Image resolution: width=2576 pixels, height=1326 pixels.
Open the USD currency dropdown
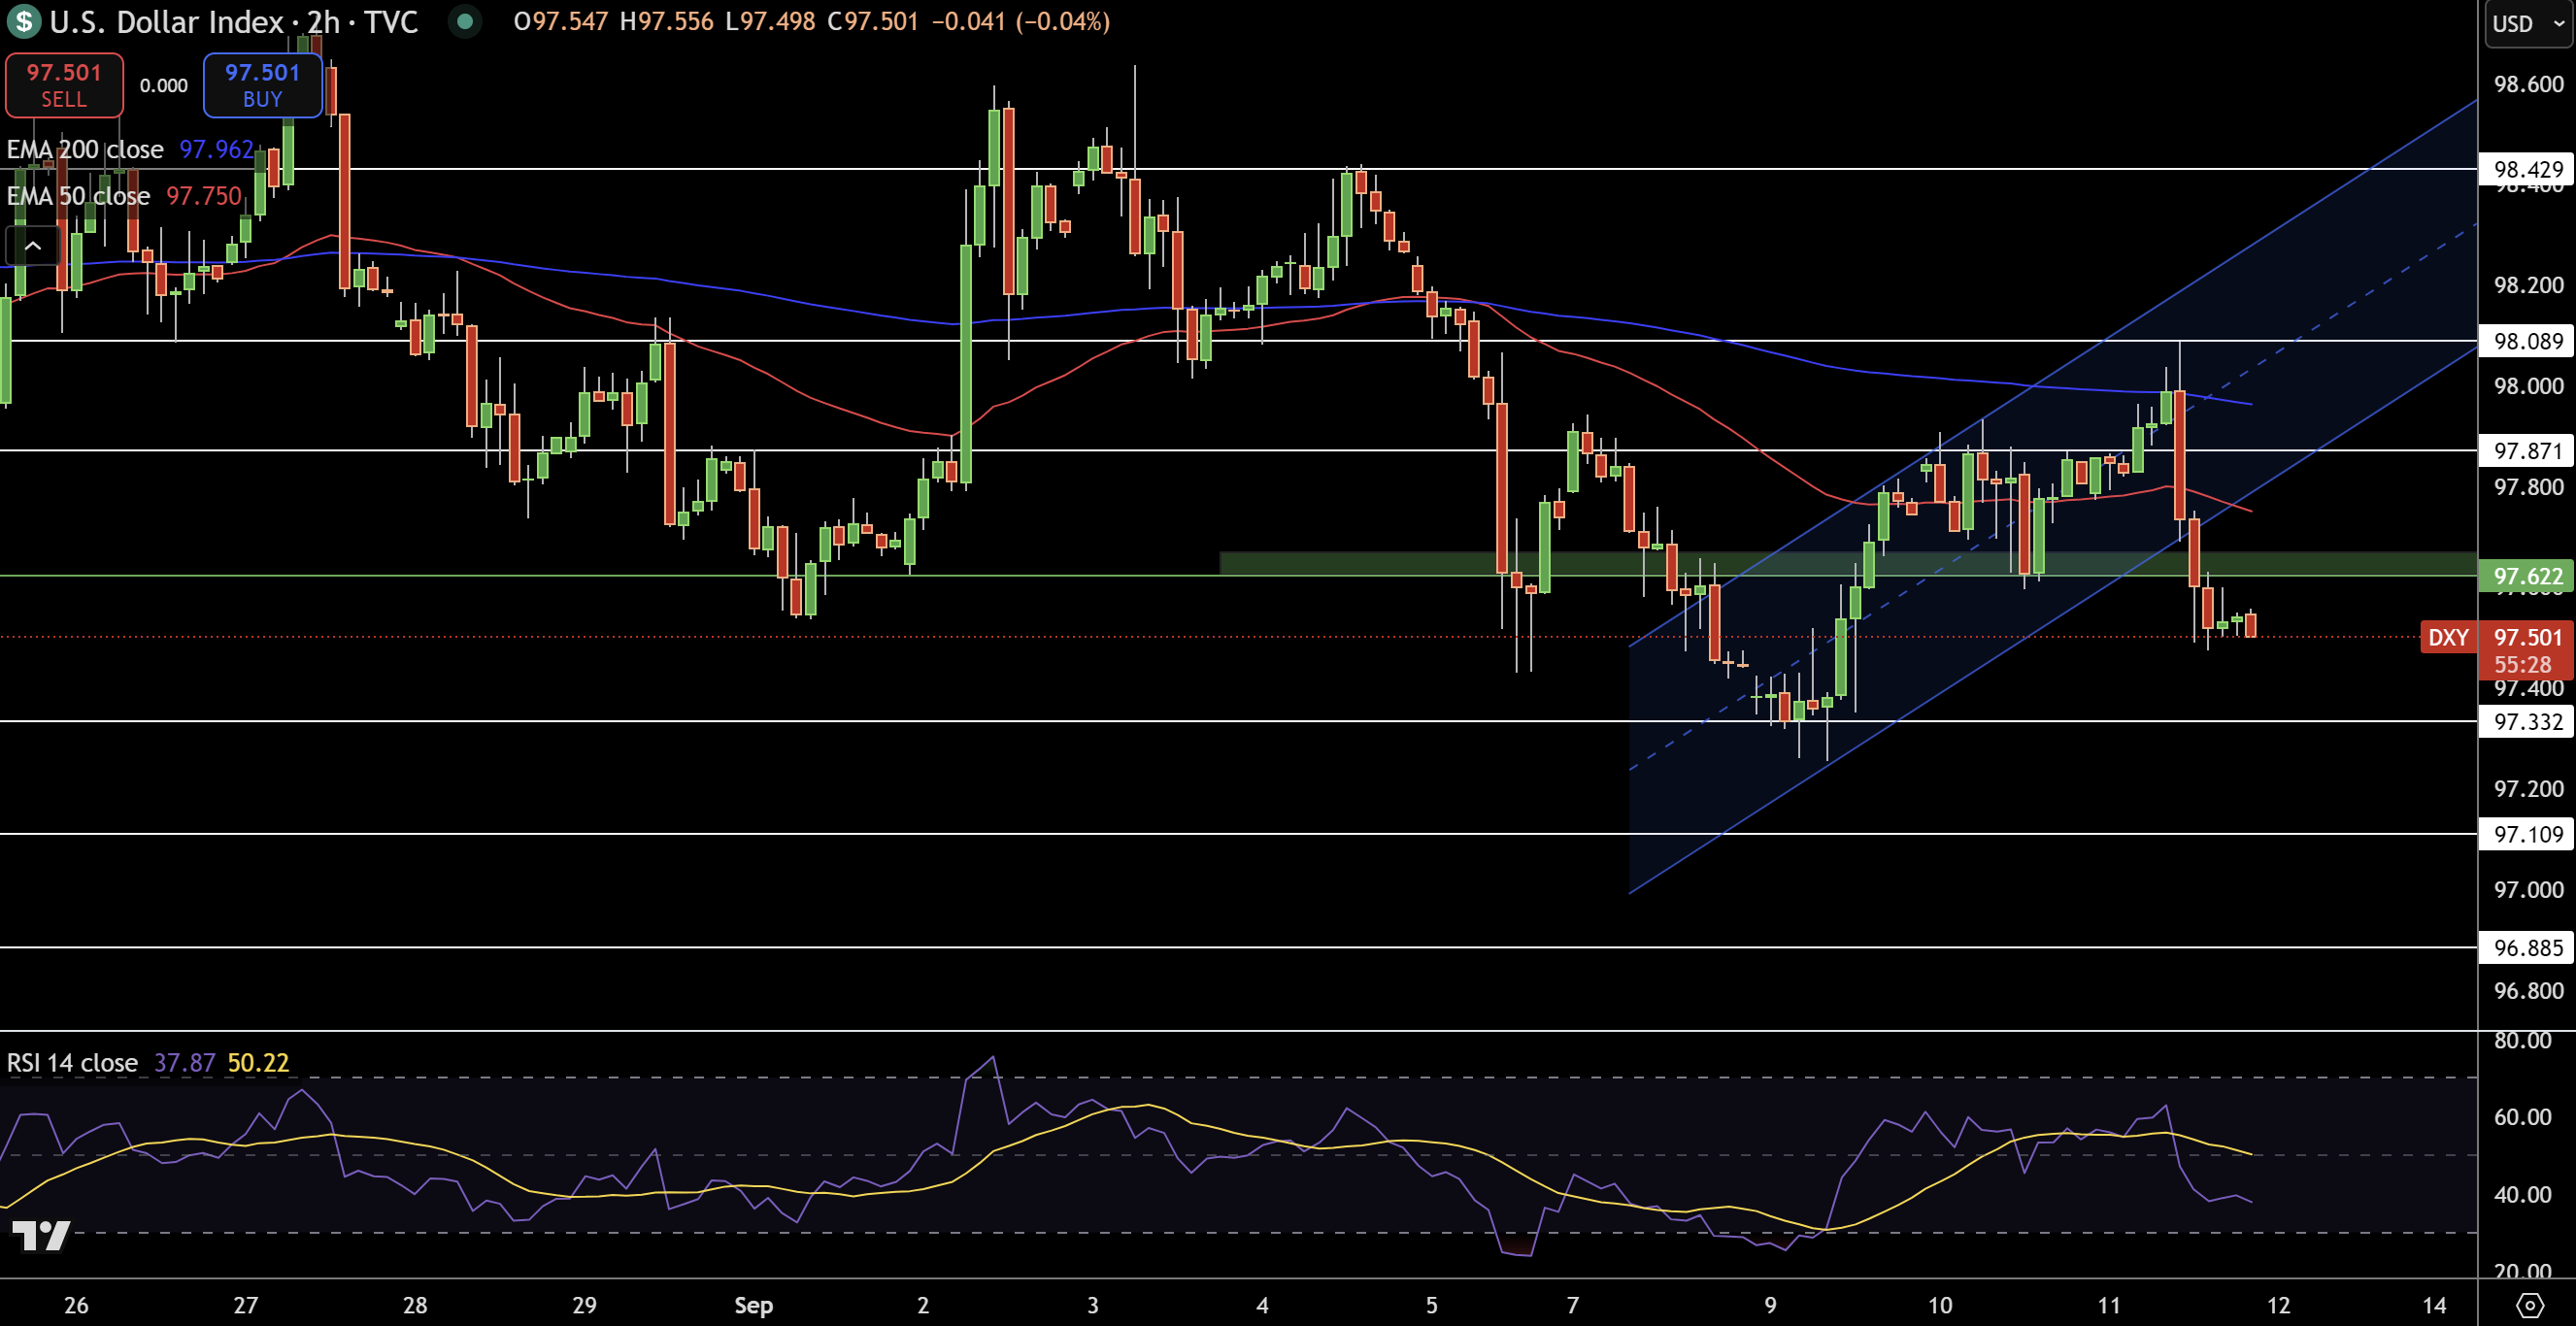(x=2526, y=24)
